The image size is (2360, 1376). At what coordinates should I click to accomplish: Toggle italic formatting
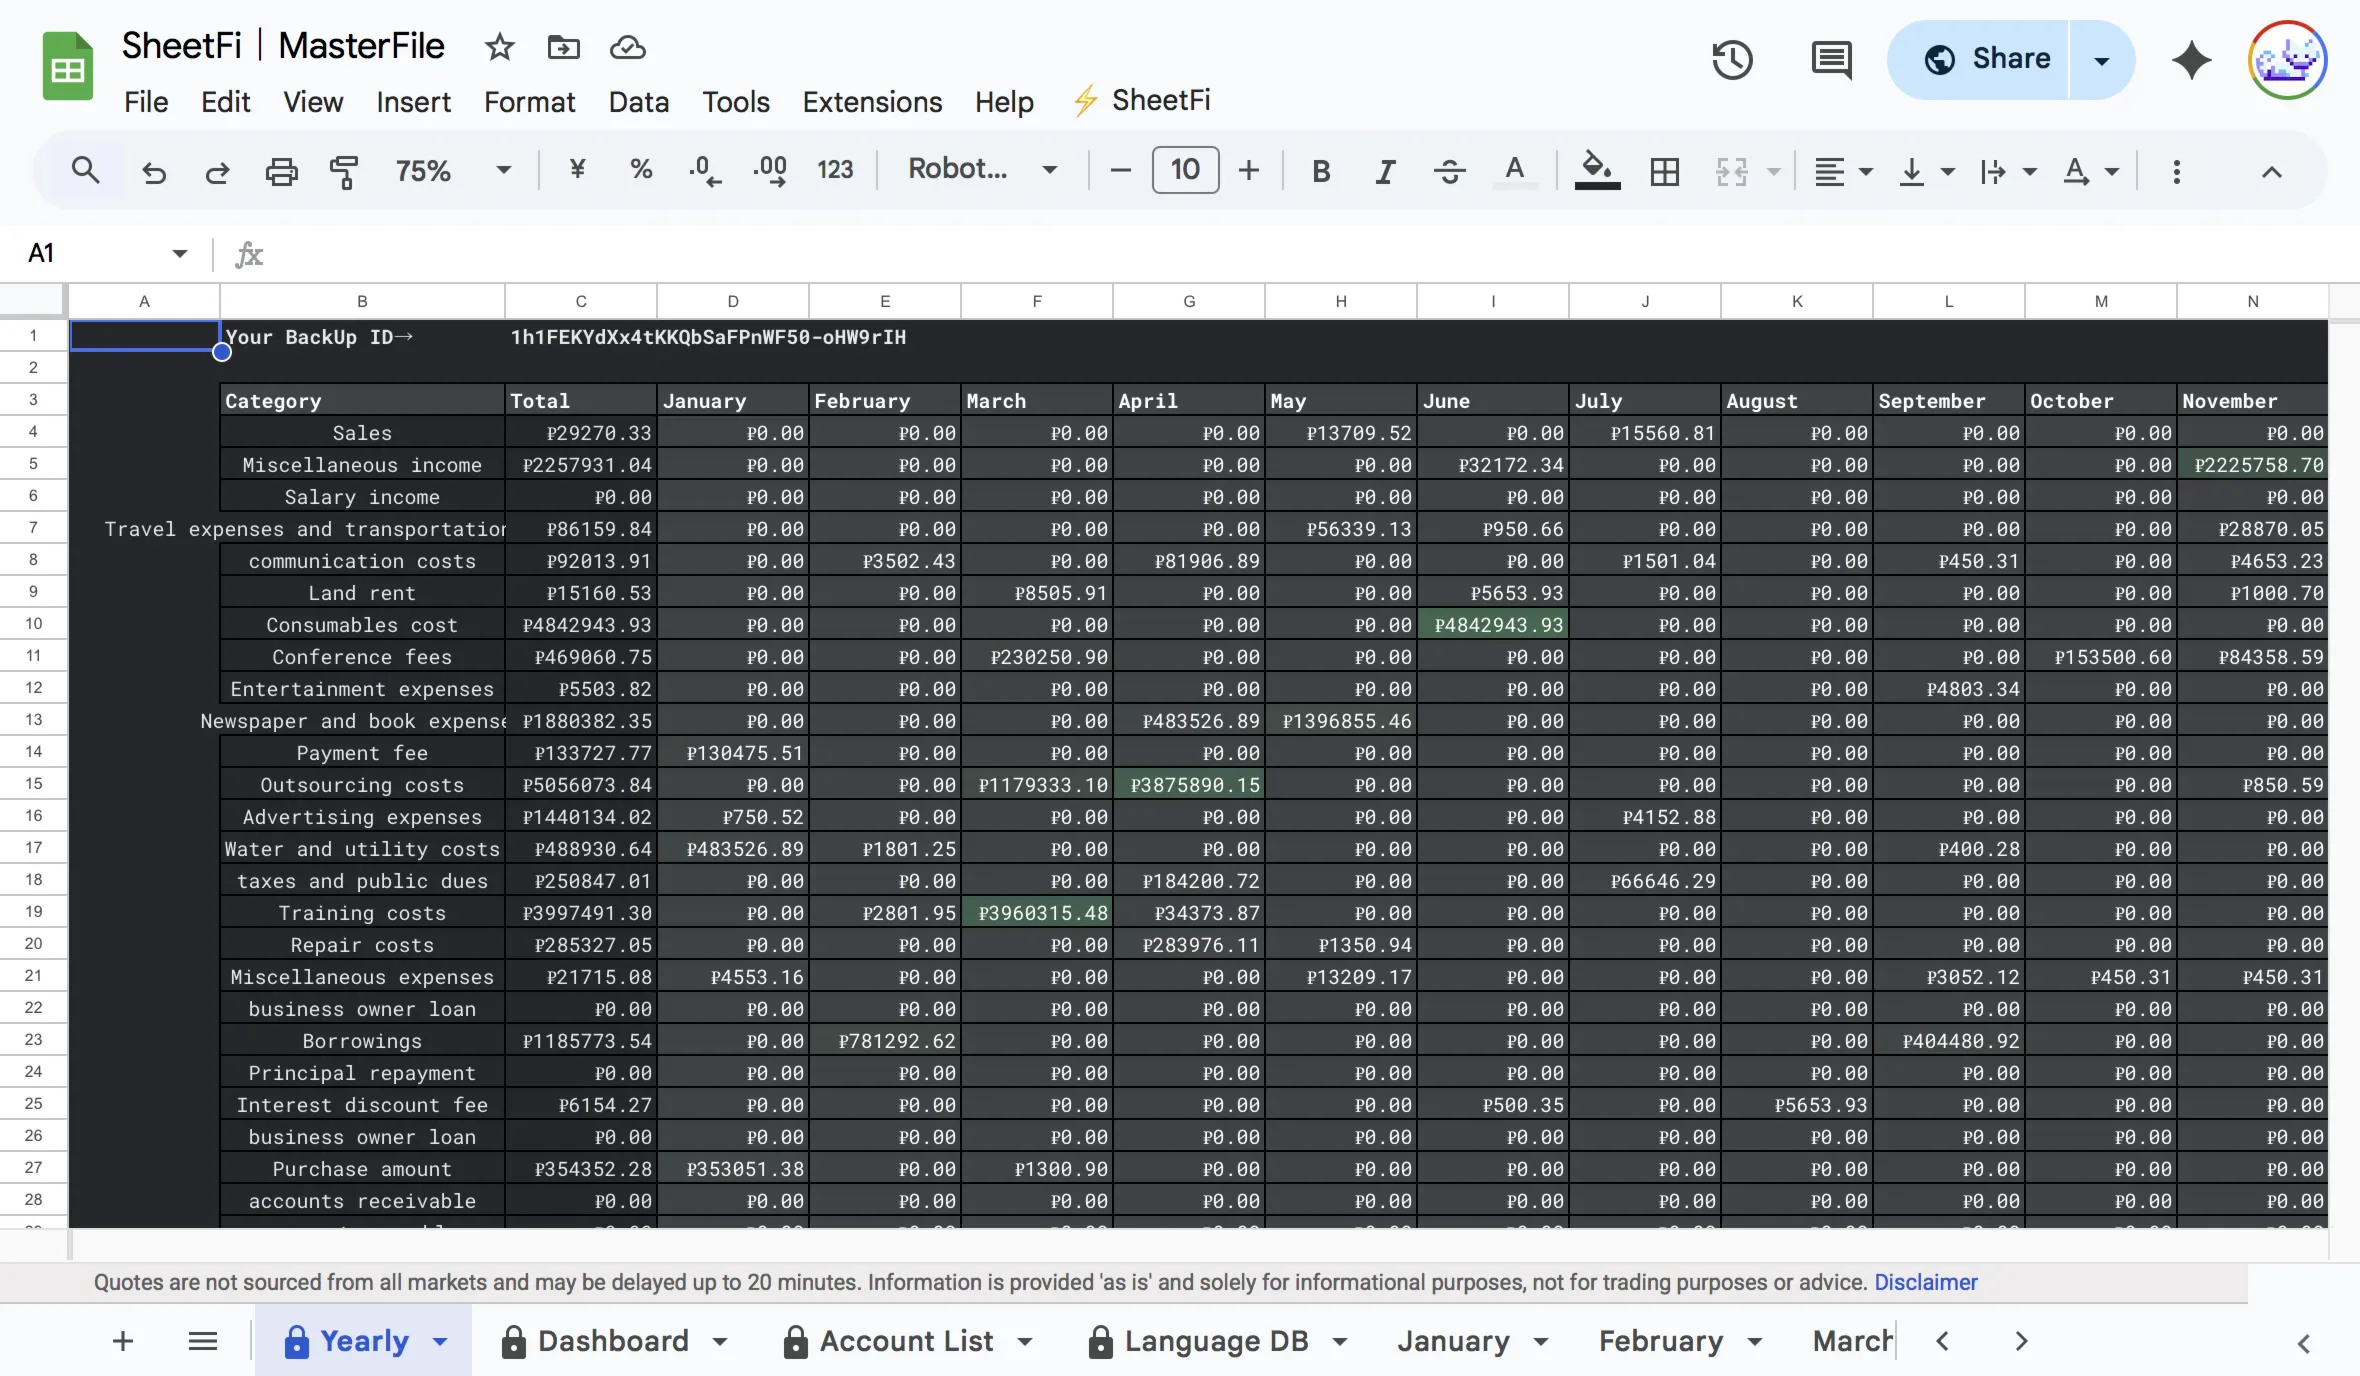tap(1384, 171)
